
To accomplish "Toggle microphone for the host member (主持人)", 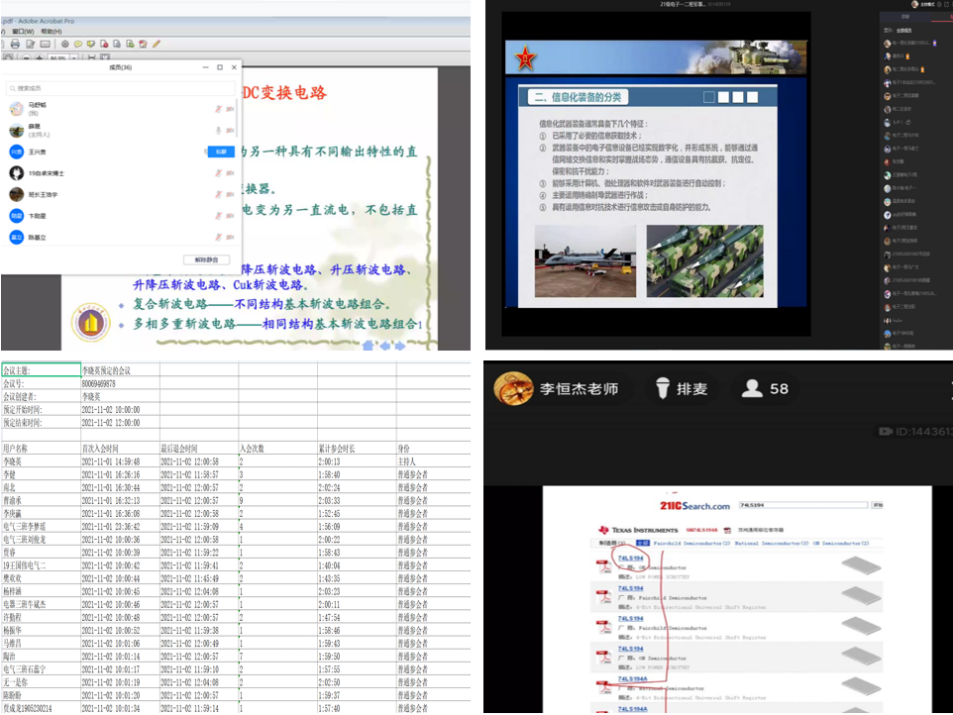I will tap(217, 130).
